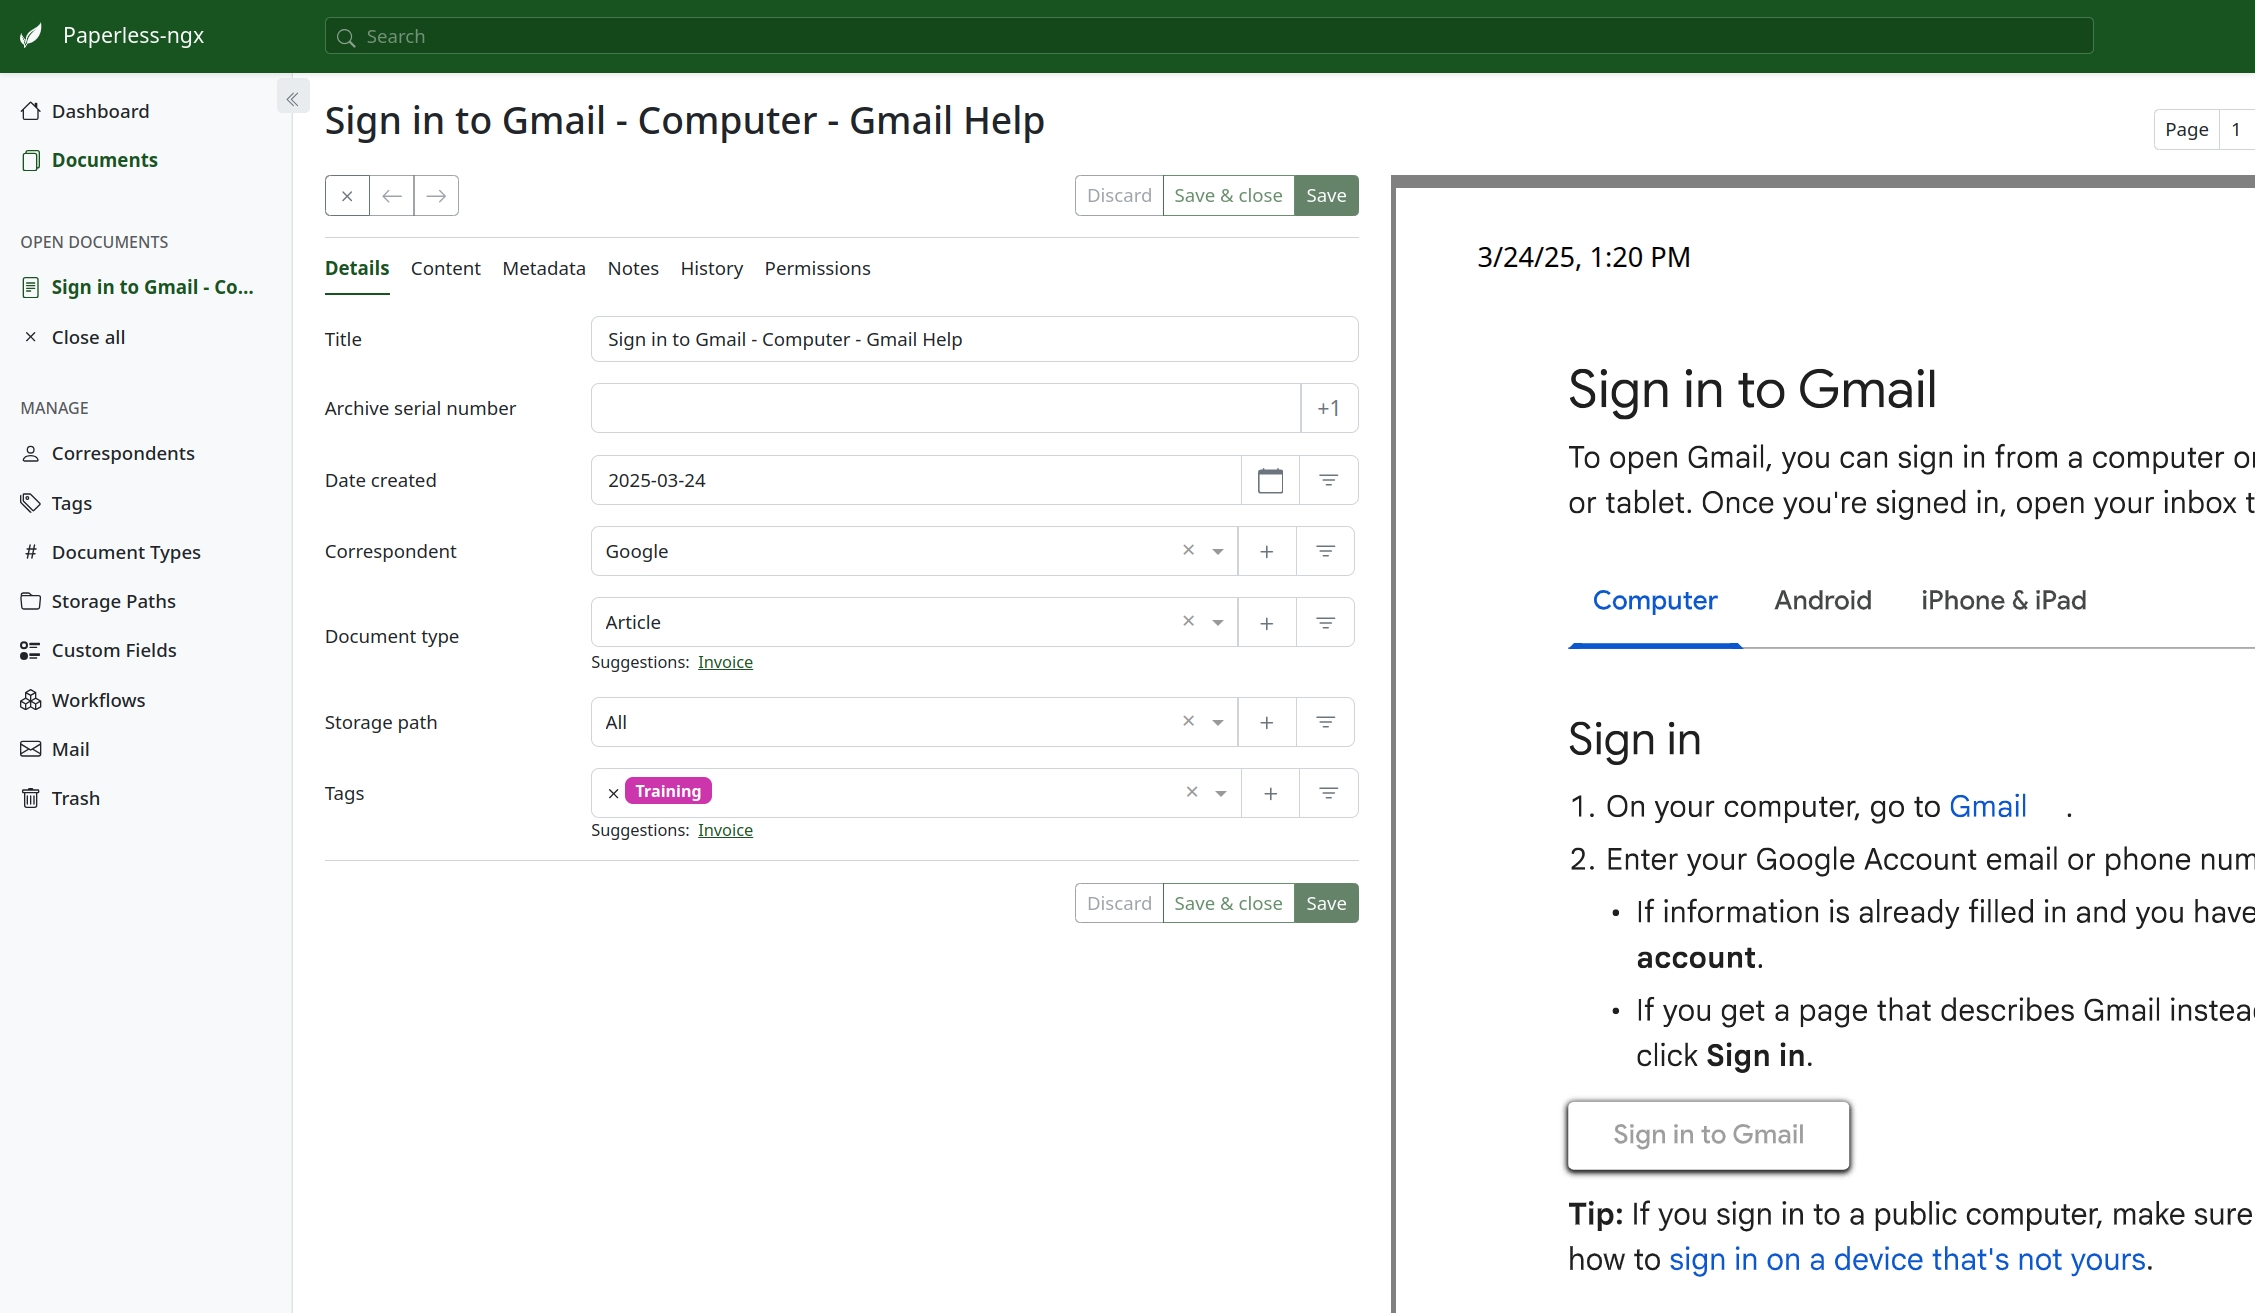Viewport: 2255px width, 1313px height.
Task: Switch to the Metadata tab
Action: tap(544, 268)
